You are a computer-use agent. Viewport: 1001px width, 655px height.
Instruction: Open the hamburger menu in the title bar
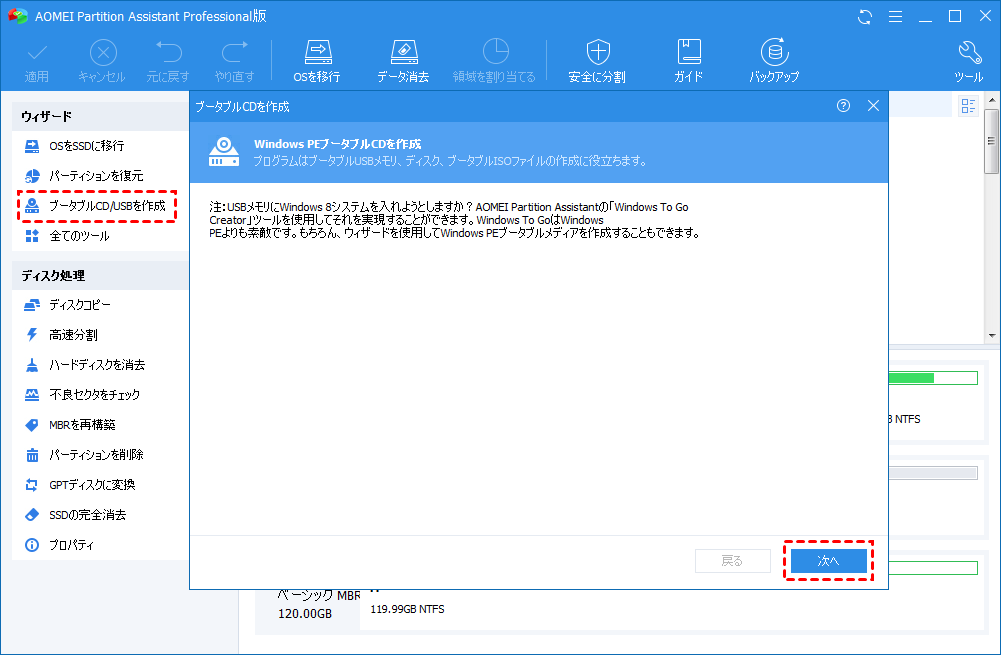[x=896, y=17]
